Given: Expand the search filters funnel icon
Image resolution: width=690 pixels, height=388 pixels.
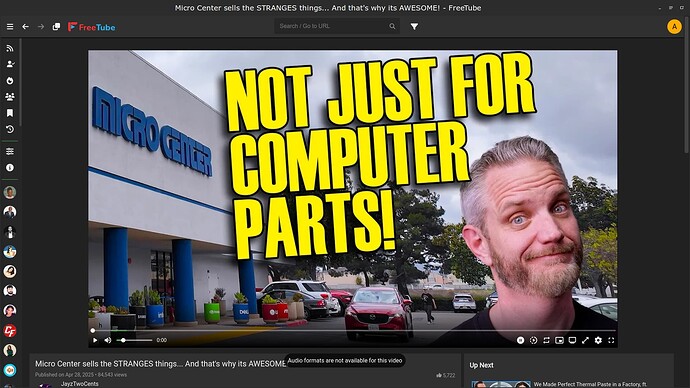Looking at the screenshot, I should pyautogui.click(x=415, y=26).
